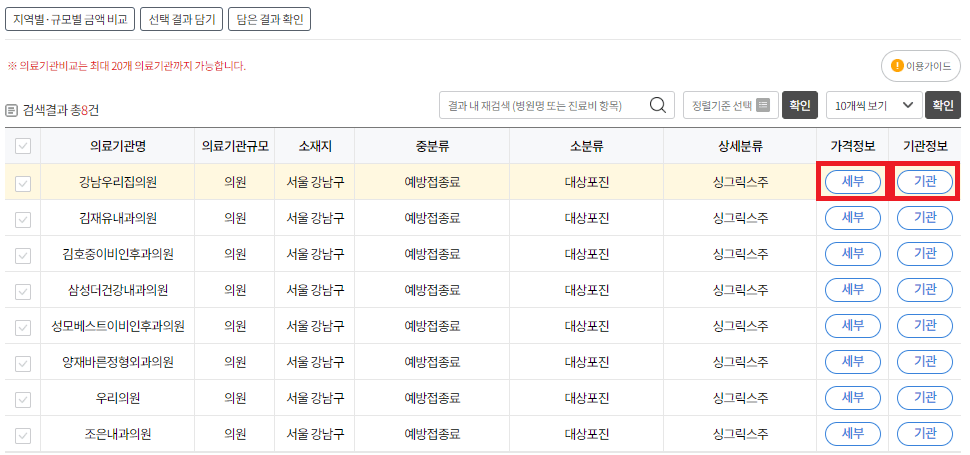Click the 의료기관명 column header
The image size is (970, 455).
tap(118, 147)
